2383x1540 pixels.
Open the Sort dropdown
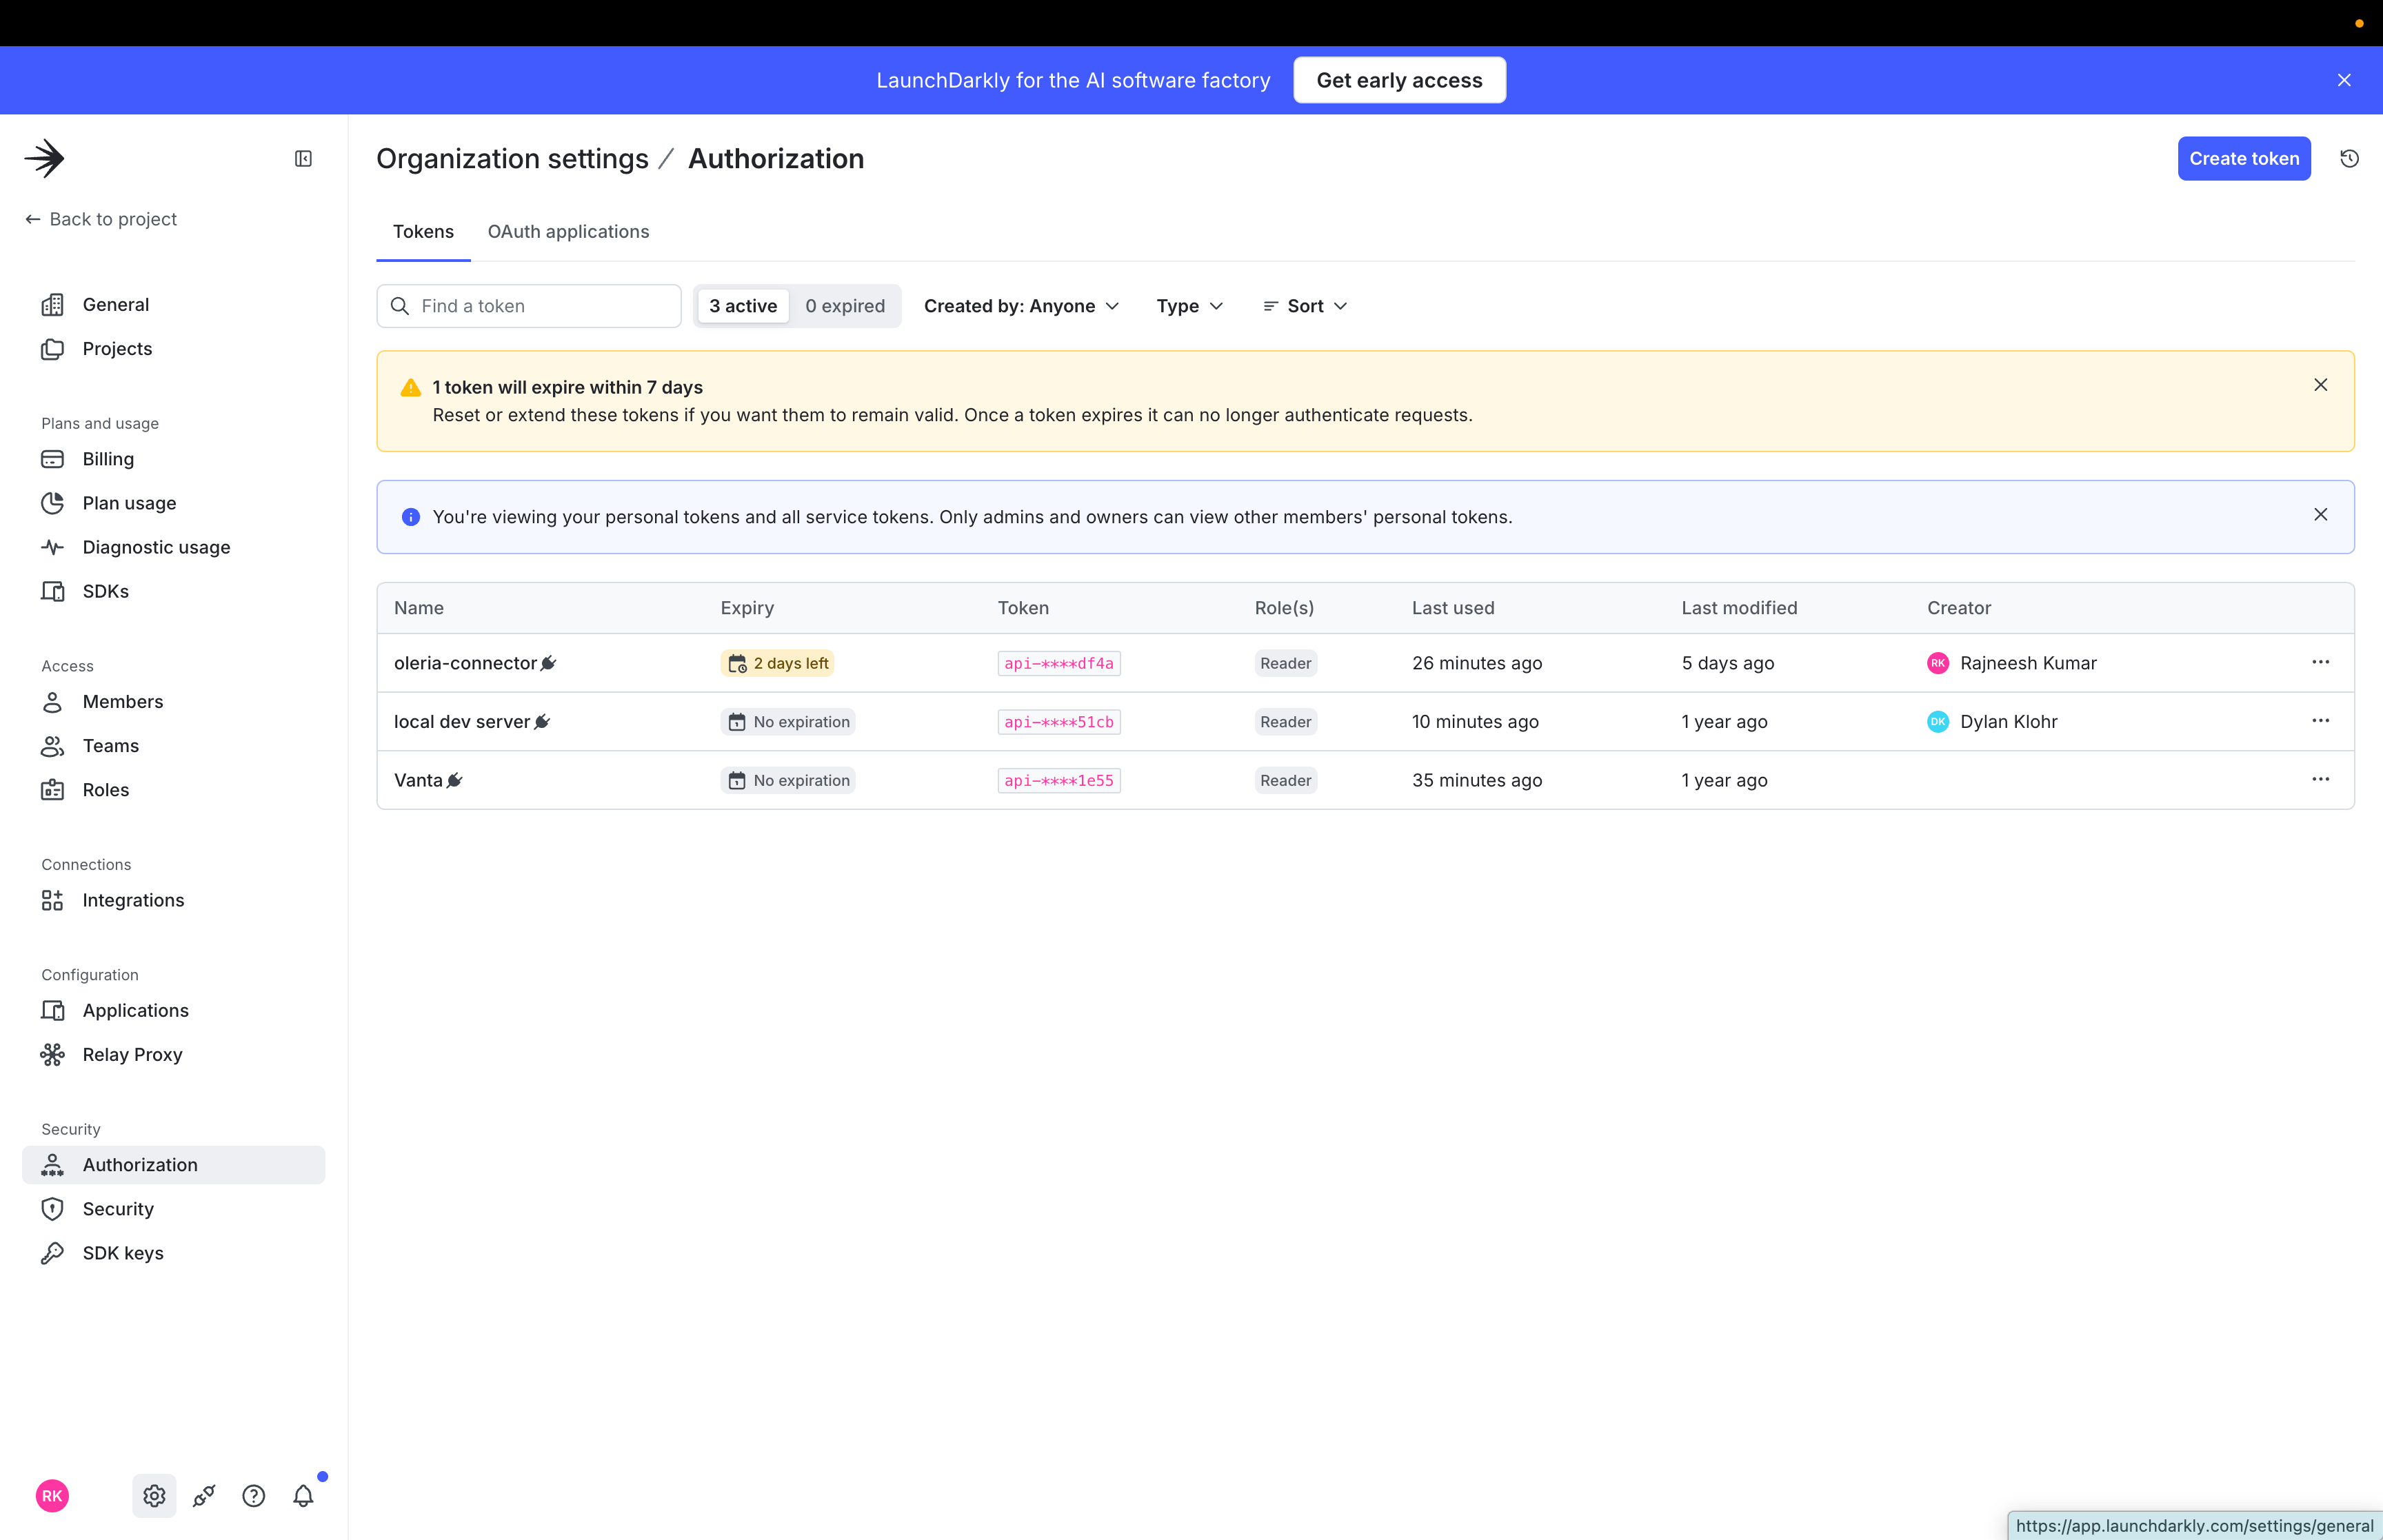coord(1305,306)
